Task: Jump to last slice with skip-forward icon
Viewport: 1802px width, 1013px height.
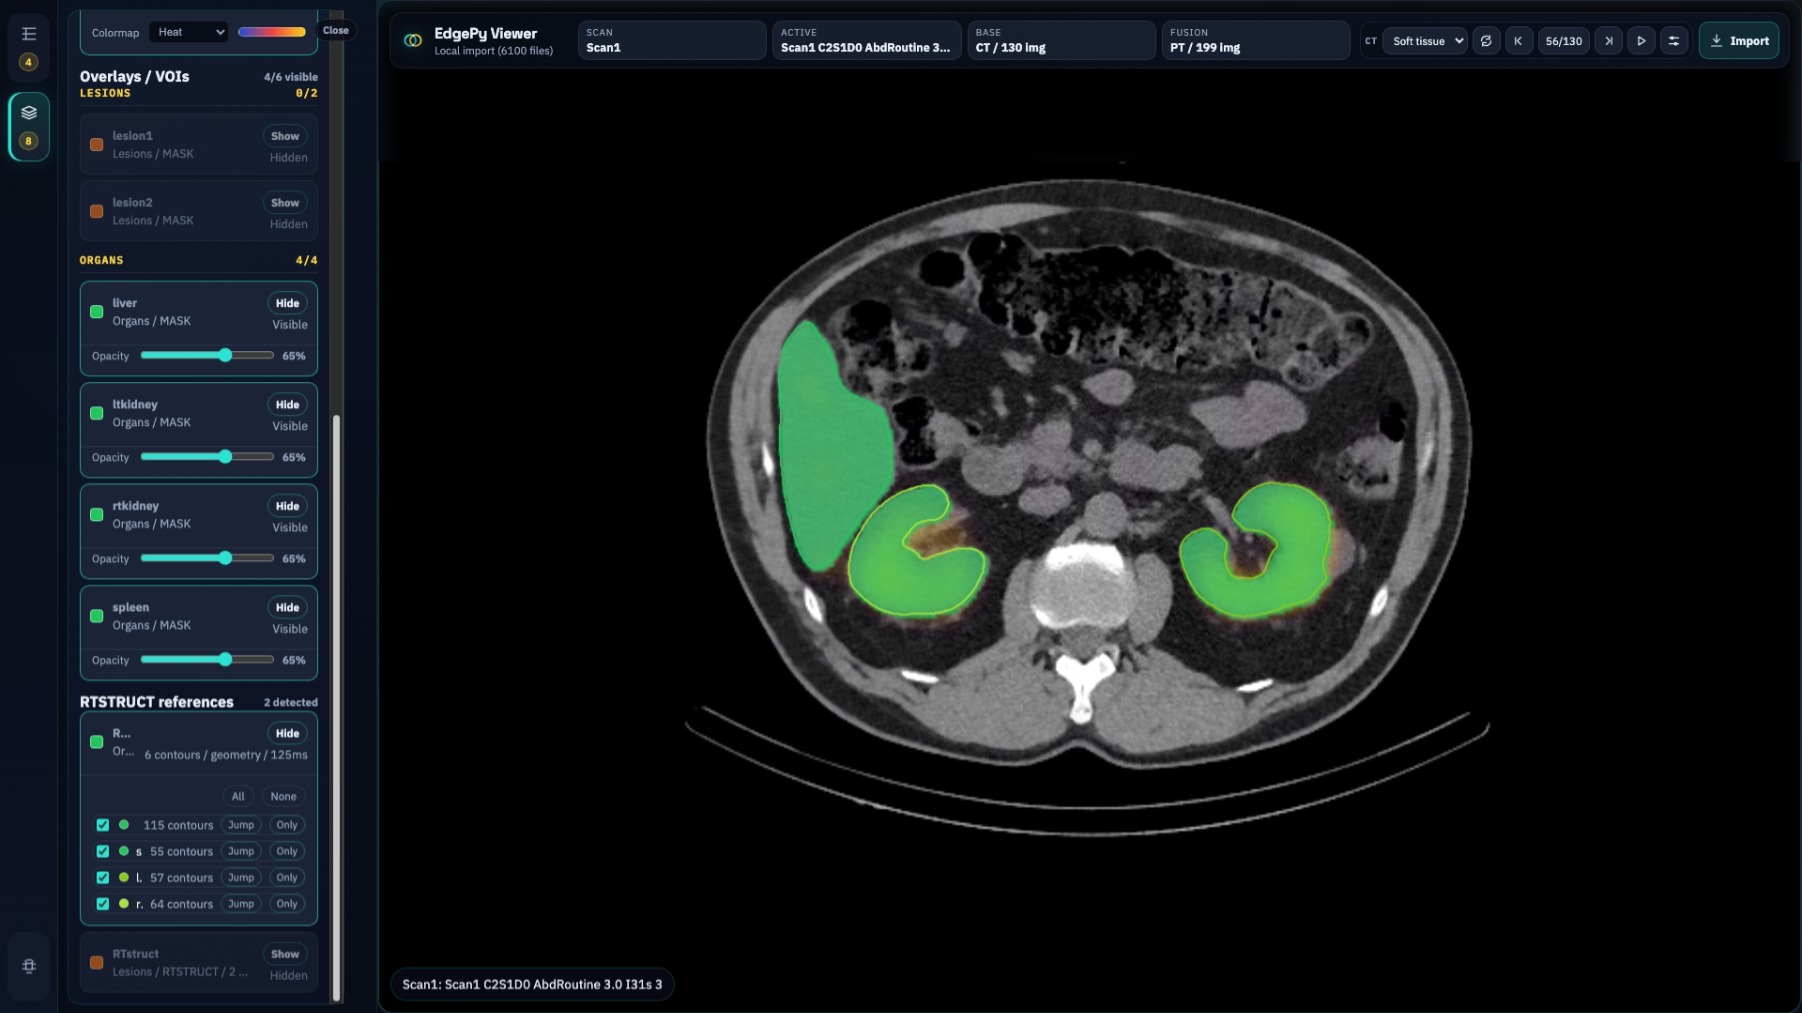Action: coord(1608,41)
